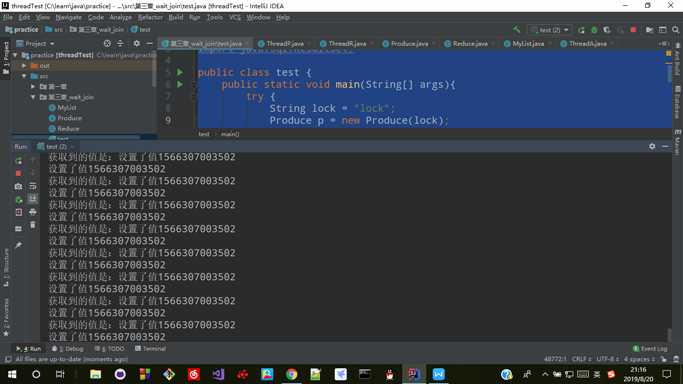Open the Terminal tool window button

(150, 349)
